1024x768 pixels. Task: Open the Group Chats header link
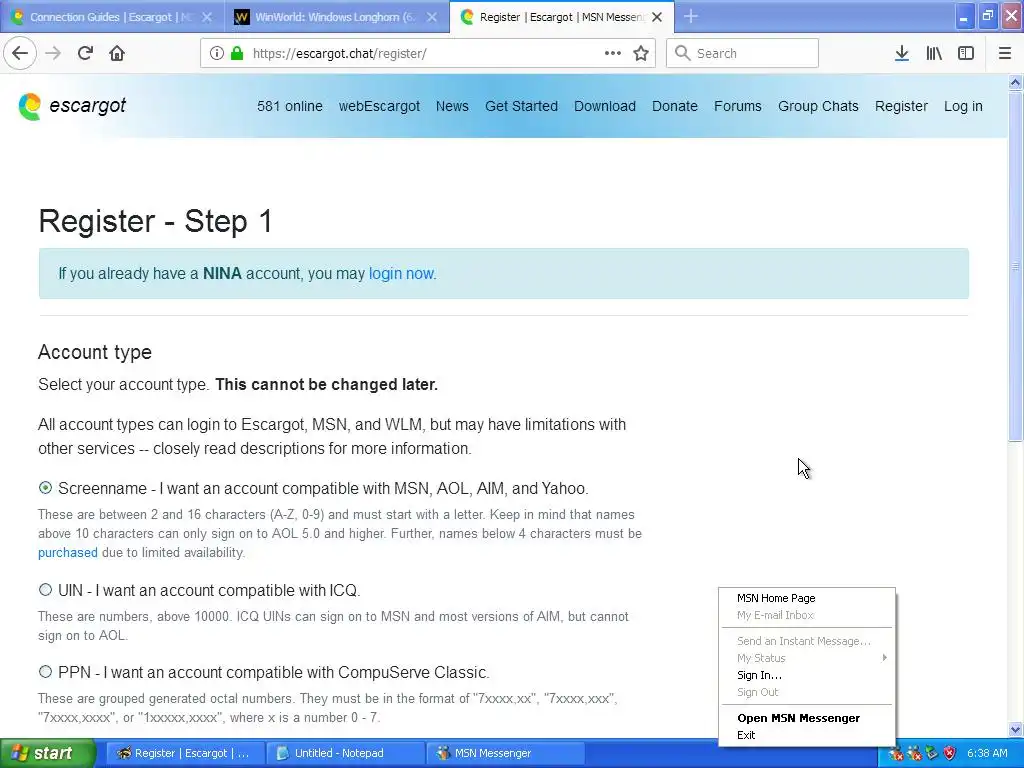click(818, 106)
